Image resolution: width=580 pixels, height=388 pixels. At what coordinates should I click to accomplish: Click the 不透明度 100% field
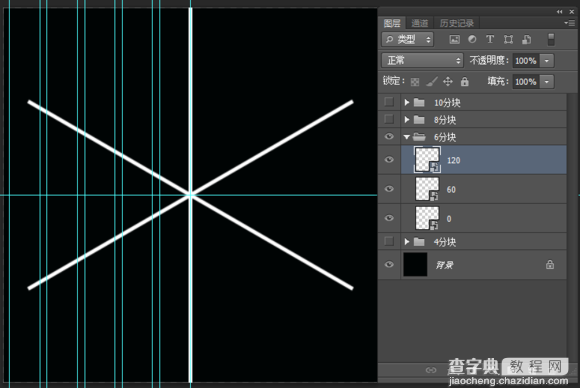(x=526, y=61)
